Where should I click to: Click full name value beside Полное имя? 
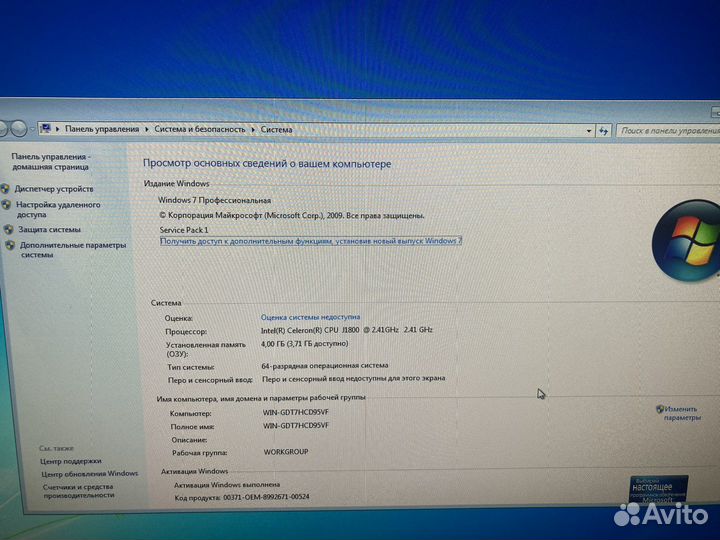coord(296,425)
